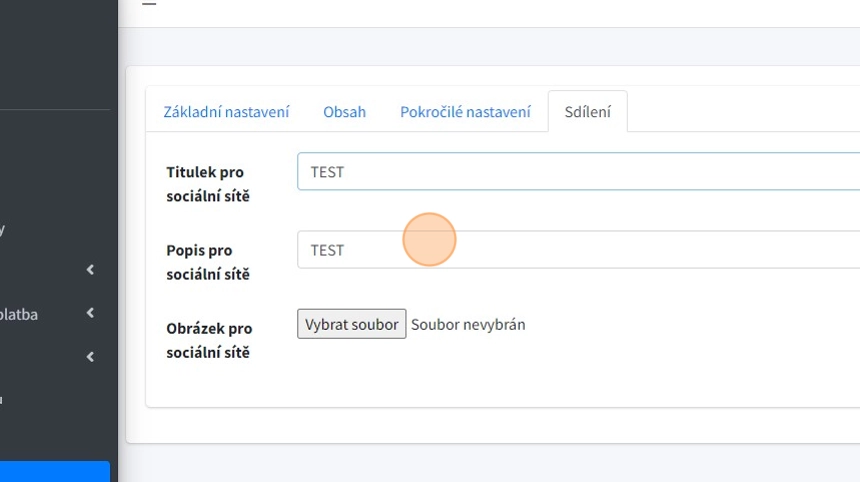The image size is (860, 482).
Task: Open the sidebar item ending in "y"
Action: (3, 229)
